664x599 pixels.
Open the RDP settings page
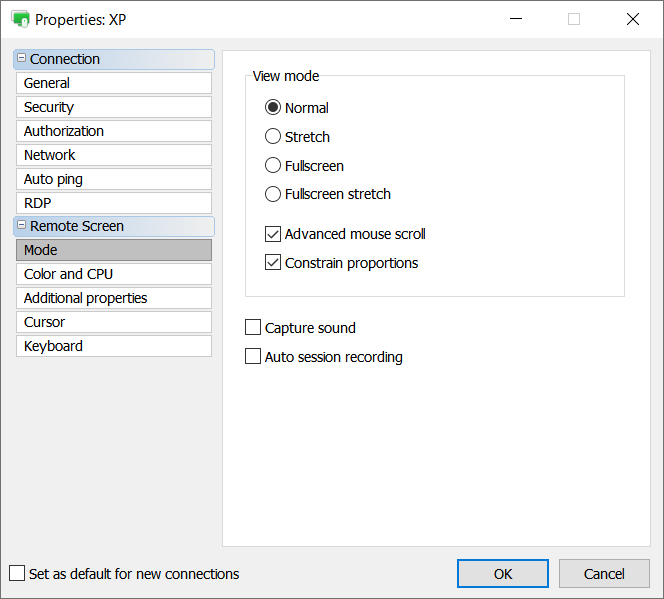[113, 203]
